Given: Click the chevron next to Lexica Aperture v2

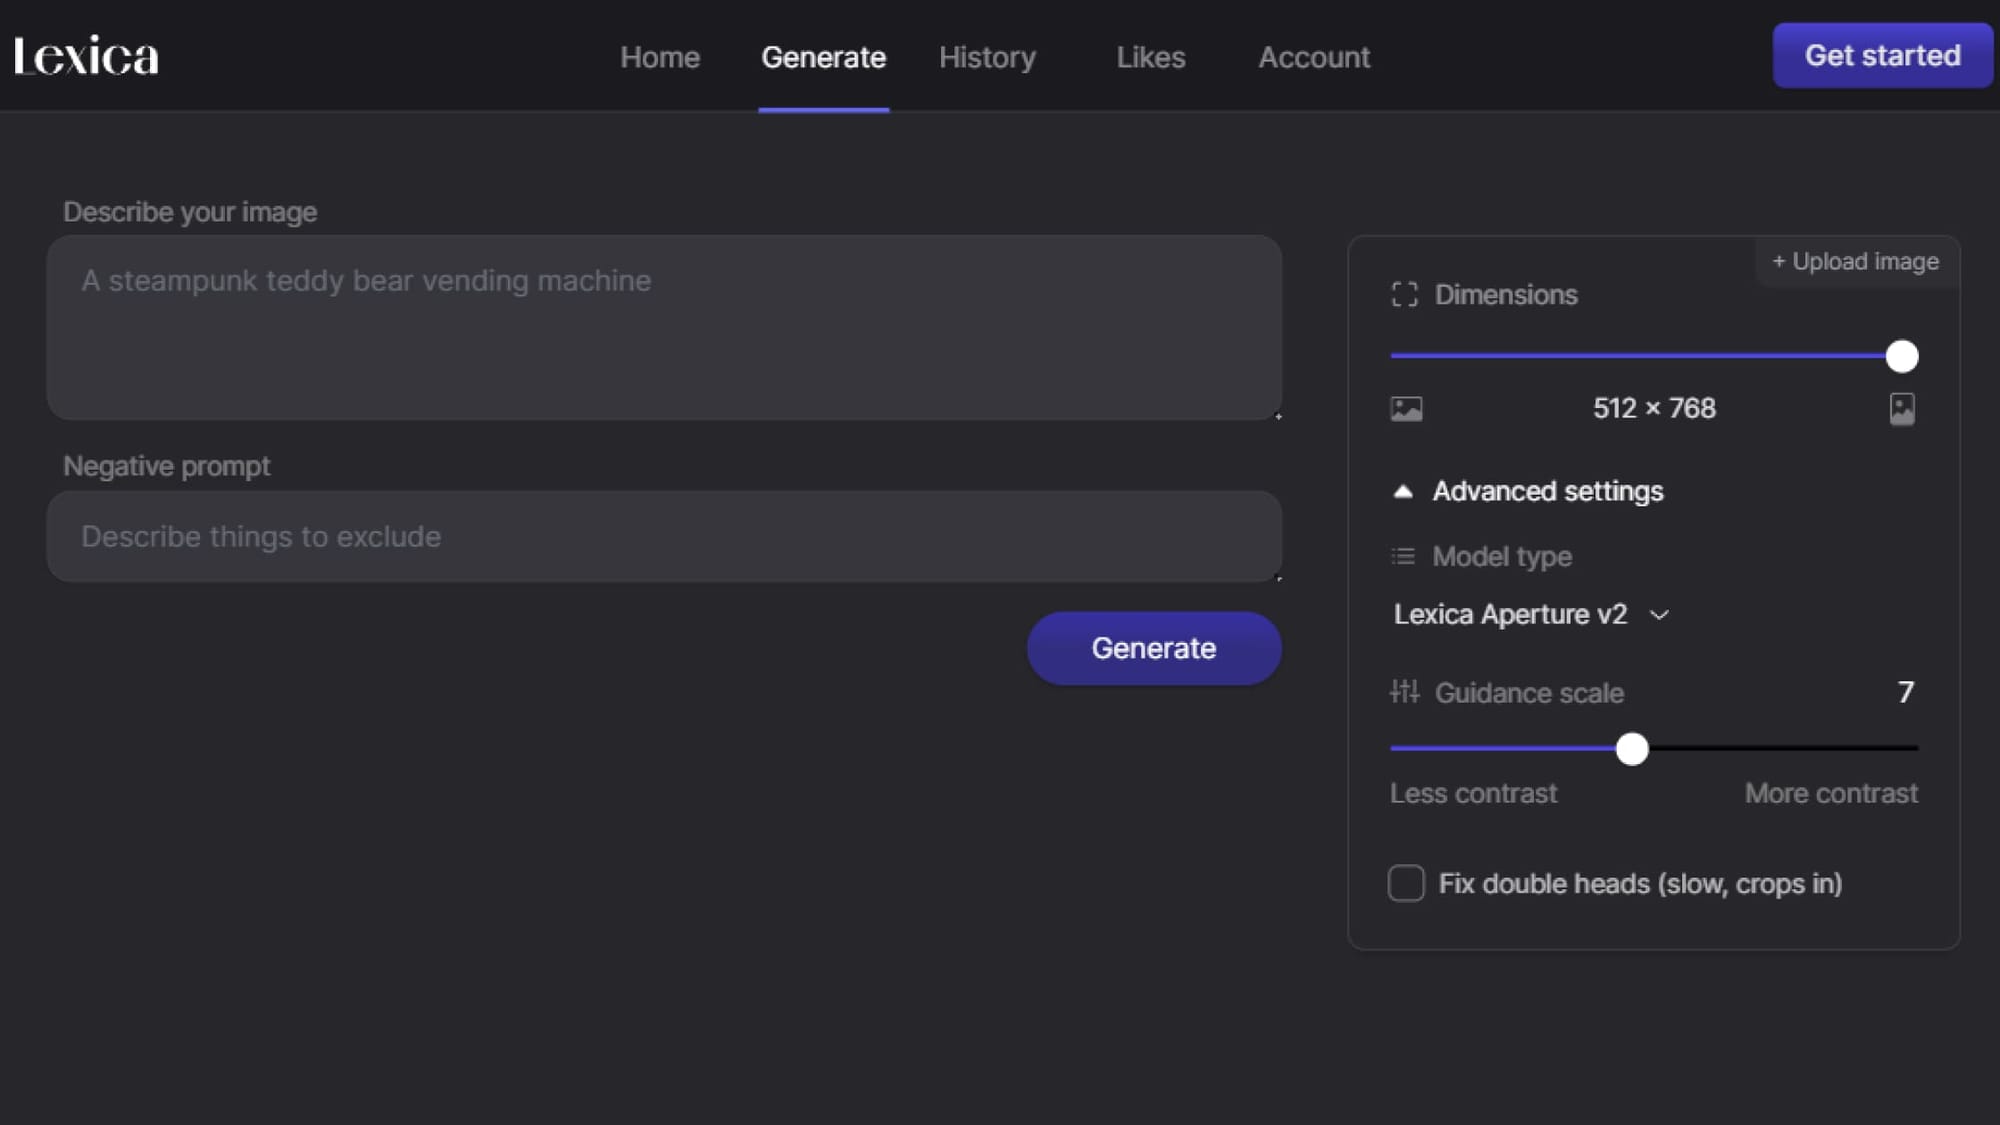Looking at the screenshot, I should point(1659,615).
